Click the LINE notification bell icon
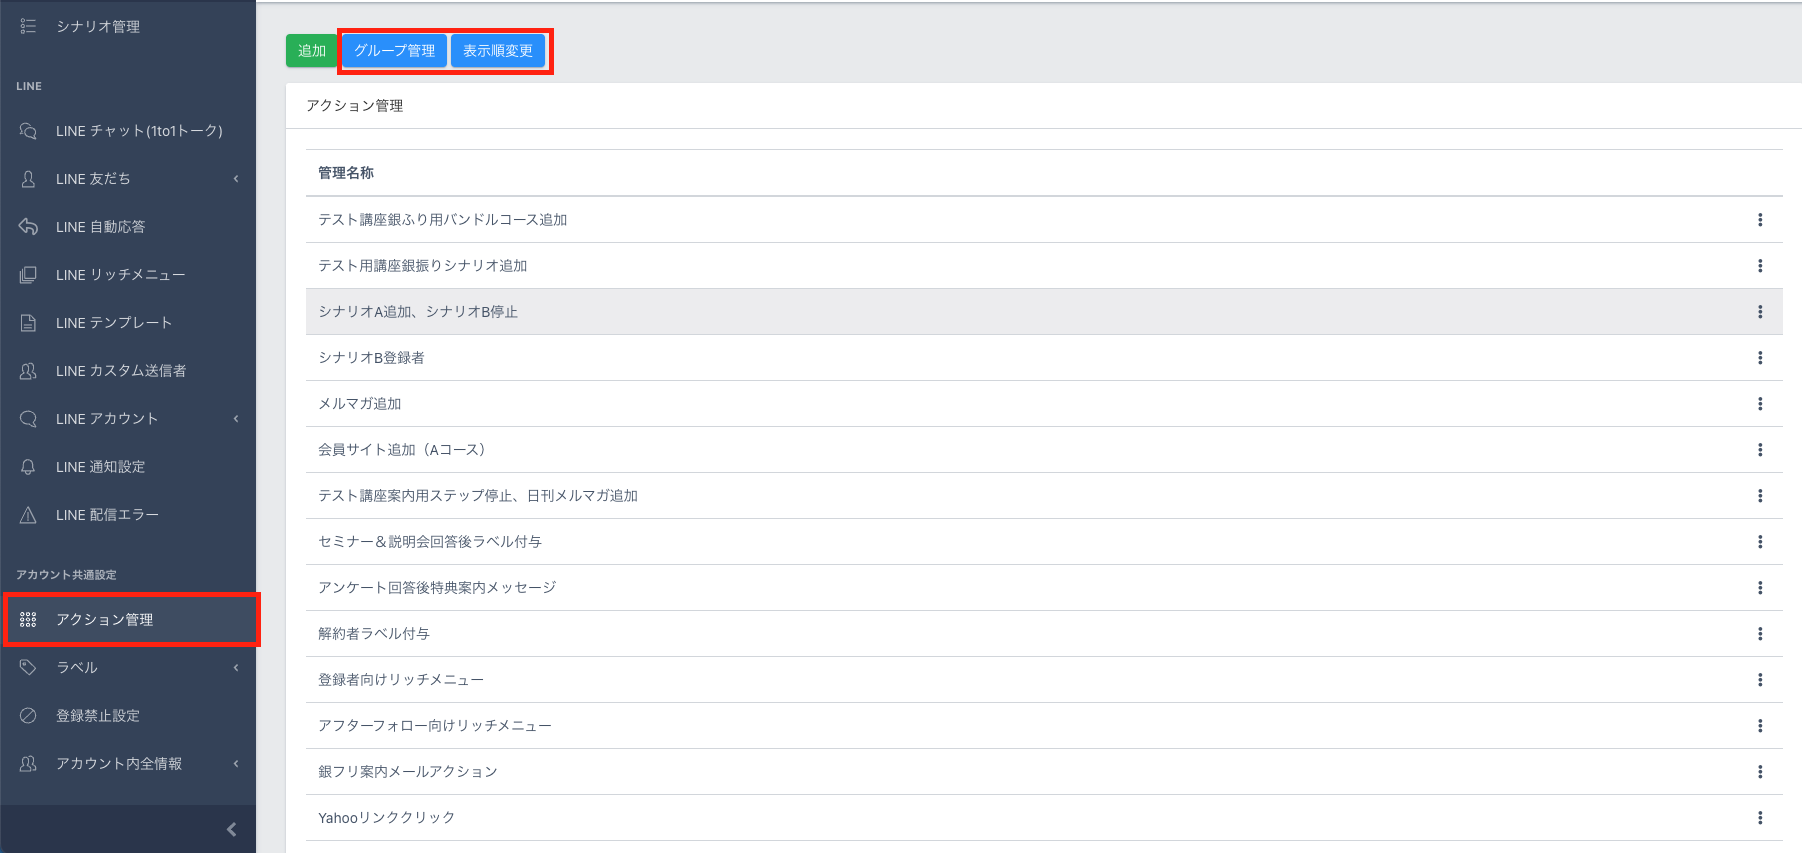This screenshot has width=1802, height=853. point(28,467)
